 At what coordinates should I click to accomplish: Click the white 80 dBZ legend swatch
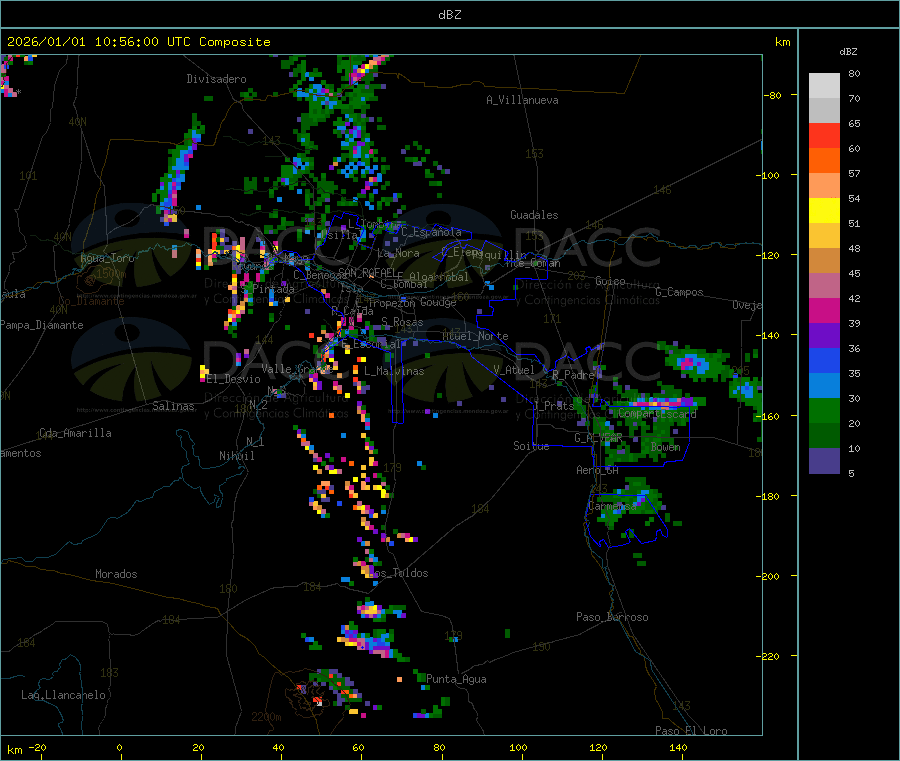(x=824, y=86)
